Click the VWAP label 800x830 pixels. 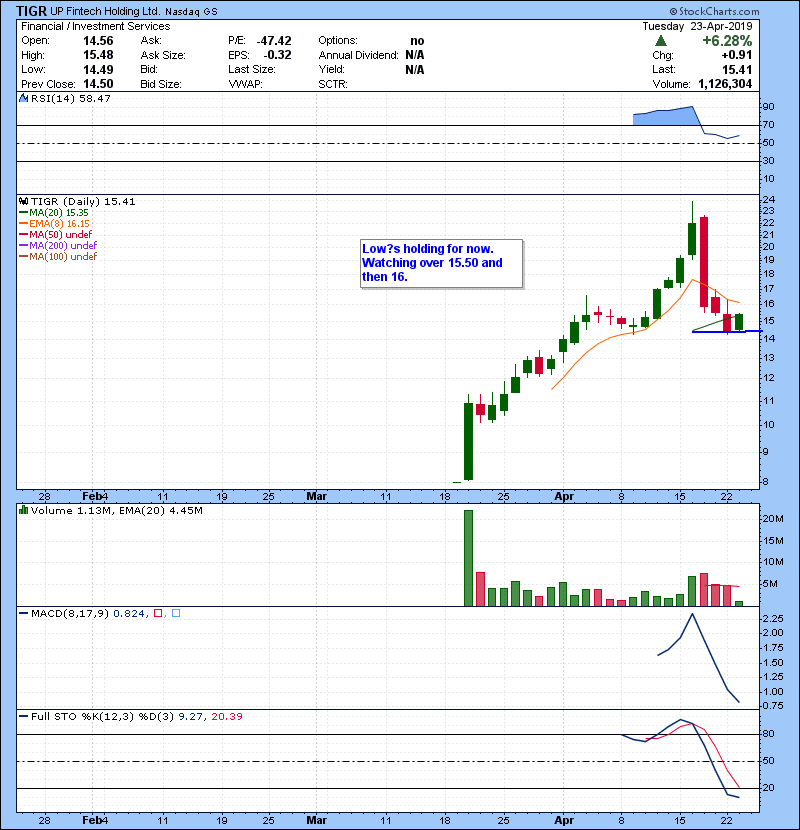coord(246,84)
